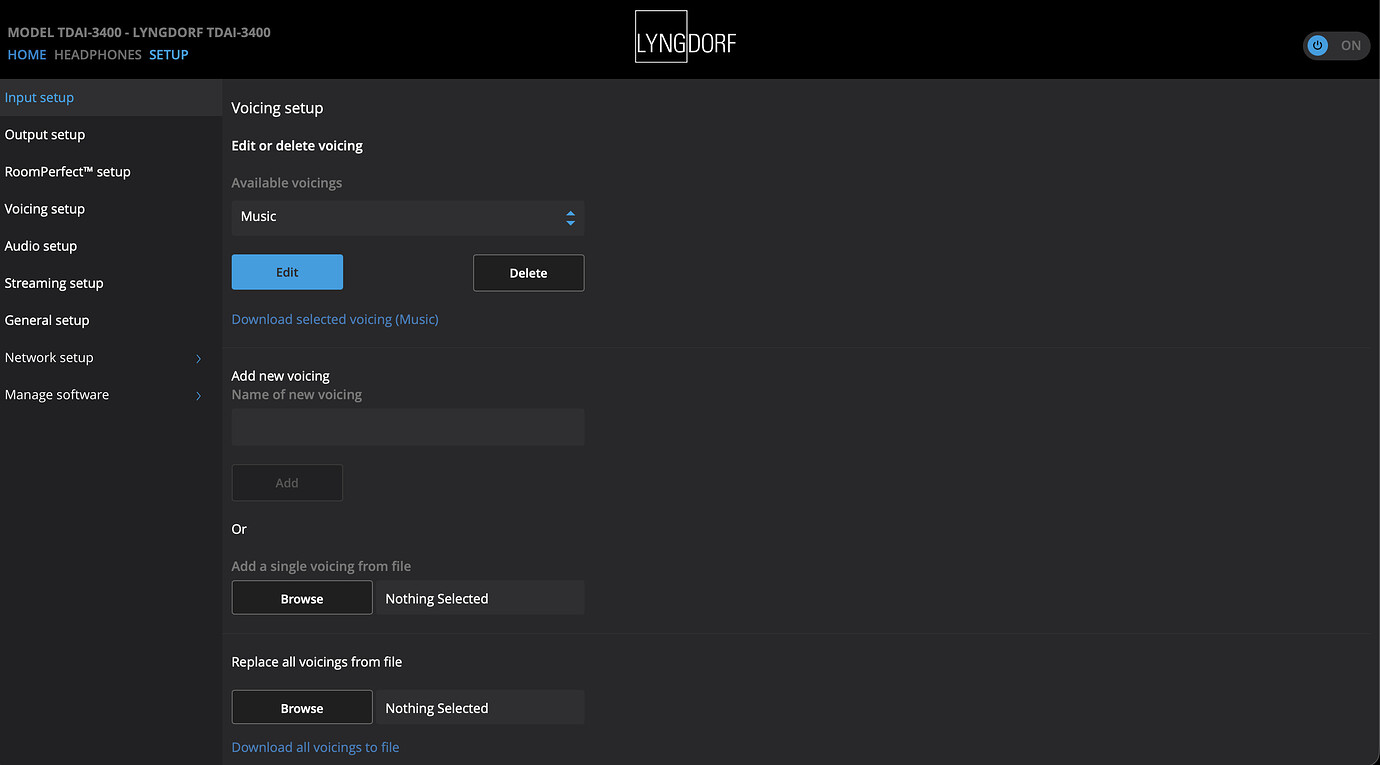Select Input setup in the sidebar
The image size is (1380, 765).
[x=111, y=98]
